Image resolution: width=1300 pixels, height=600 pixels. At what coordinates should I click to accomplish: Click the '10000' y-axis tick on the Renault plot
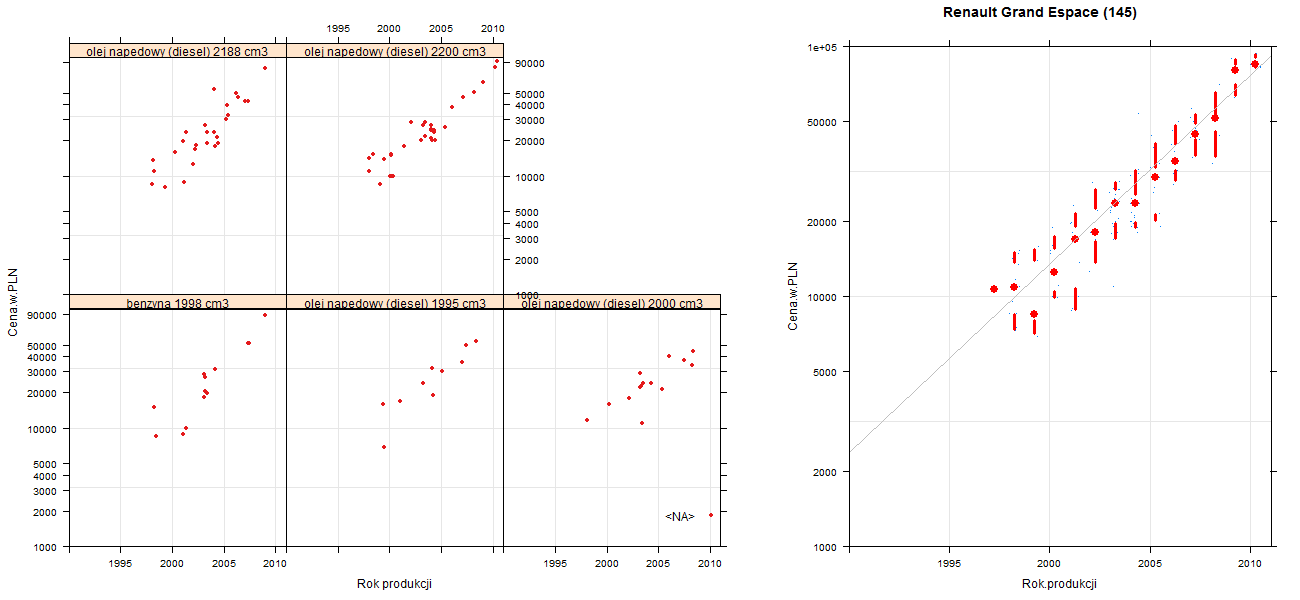point(824,297)
